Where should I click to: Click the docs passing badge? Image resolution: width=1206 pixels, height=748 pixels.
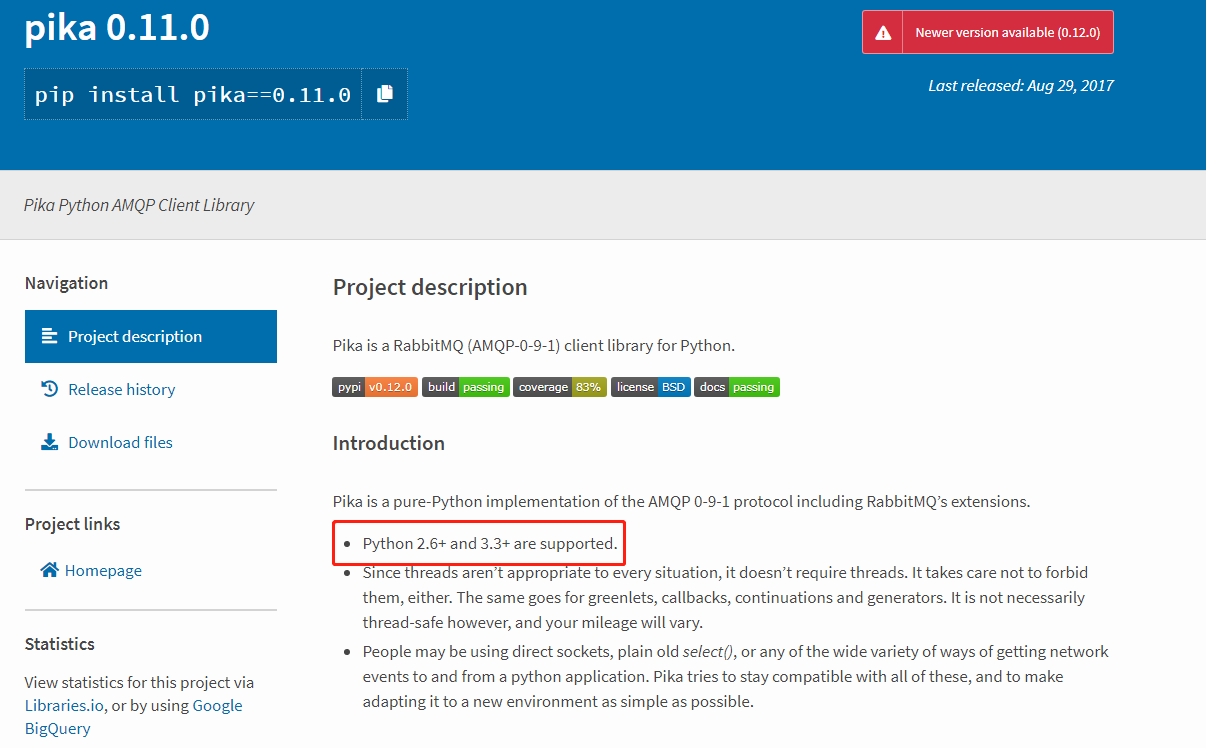(x=737, y=387)
